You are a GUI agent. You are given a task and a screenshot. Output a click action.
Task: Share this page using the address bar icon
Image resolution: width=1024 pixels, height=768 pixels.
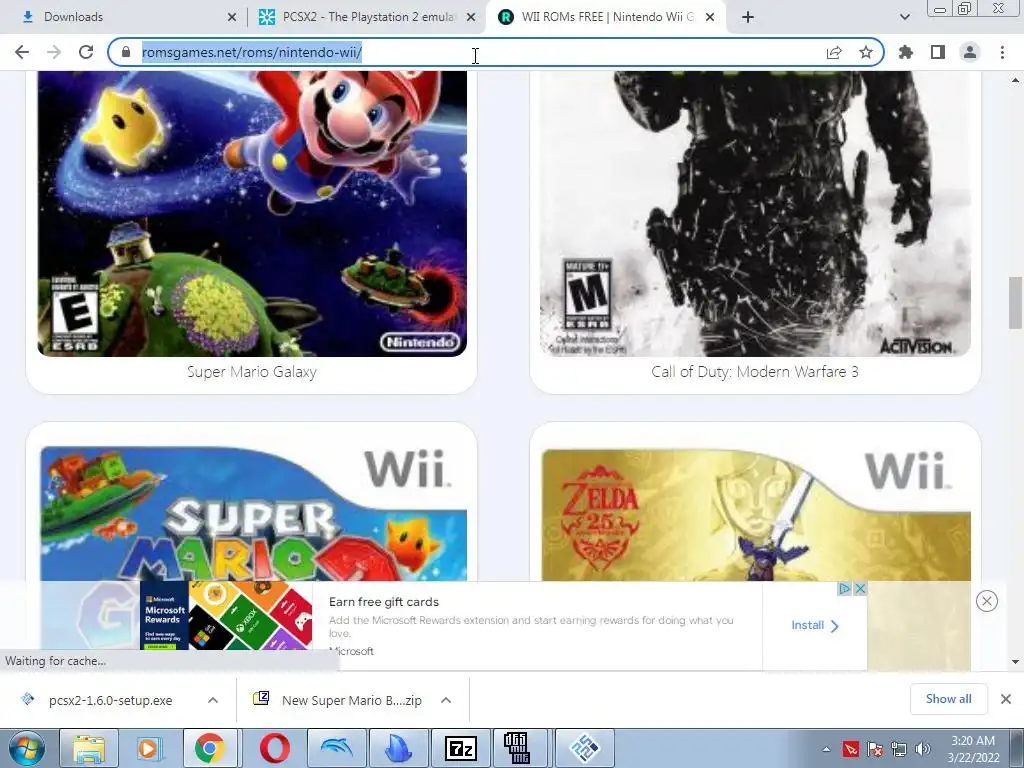click(x=834, y=52)
